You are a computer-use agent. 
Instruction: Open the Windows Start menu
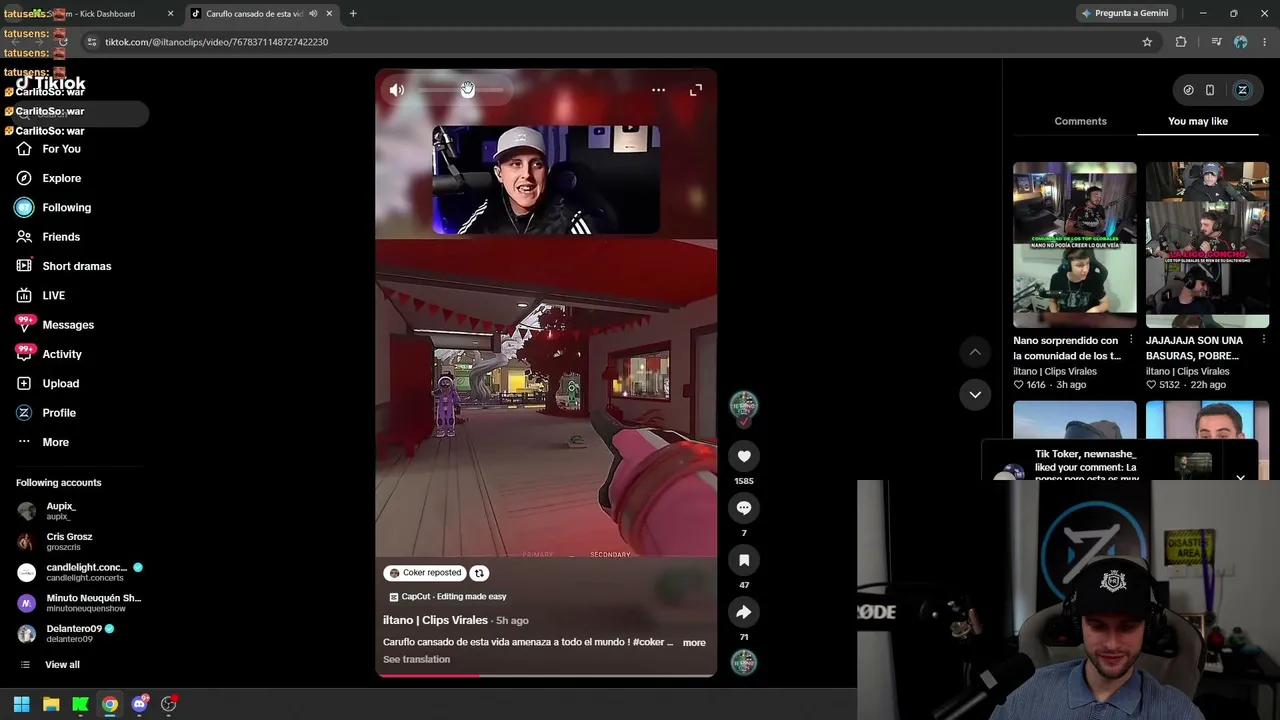tap(21, 704)
